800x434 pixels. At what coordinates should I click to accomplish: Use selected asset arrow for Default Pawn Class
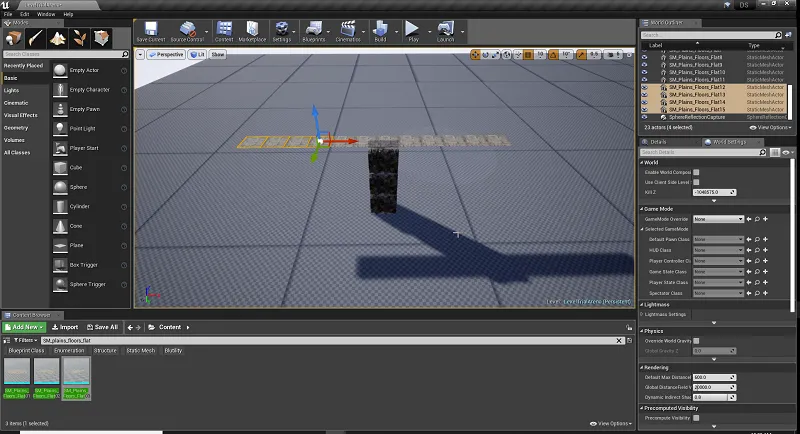pyautogui.click(x=749, y=239)
